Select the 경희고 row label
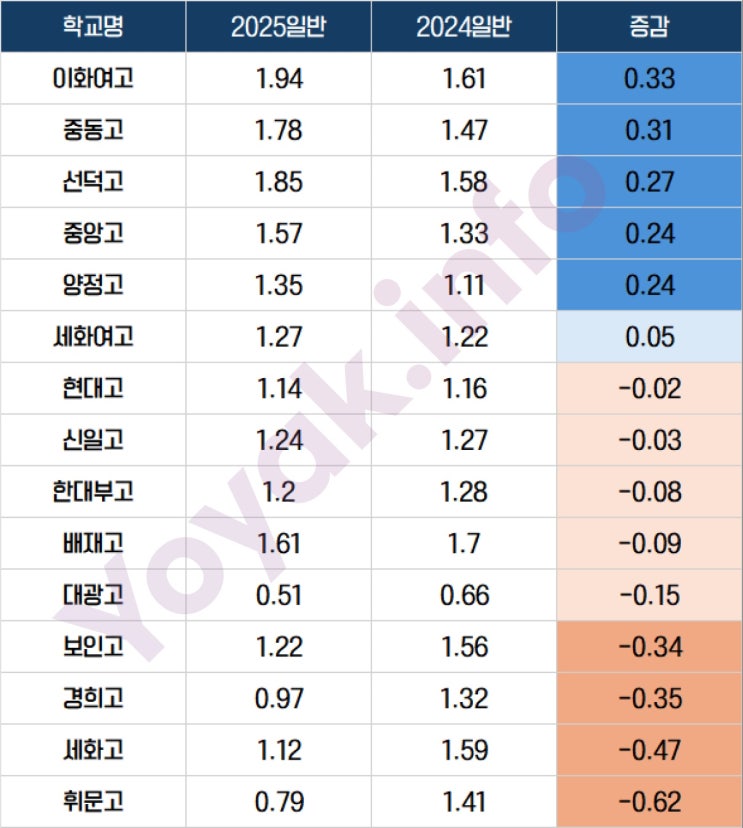Image resolution: width=743 pixels, height=828 pixels. click(x=92, y=699)
